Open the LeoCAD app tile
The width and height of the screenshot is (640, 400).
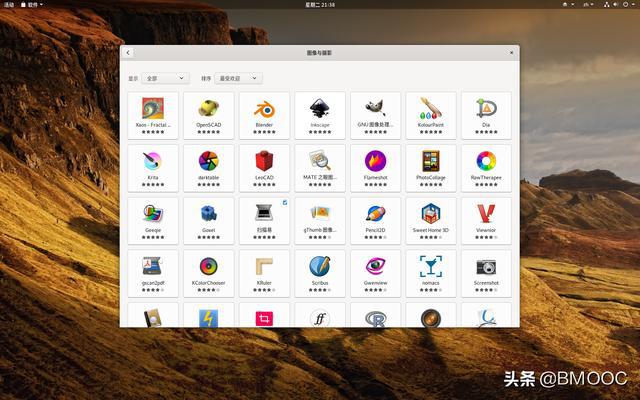coord(264,168)
